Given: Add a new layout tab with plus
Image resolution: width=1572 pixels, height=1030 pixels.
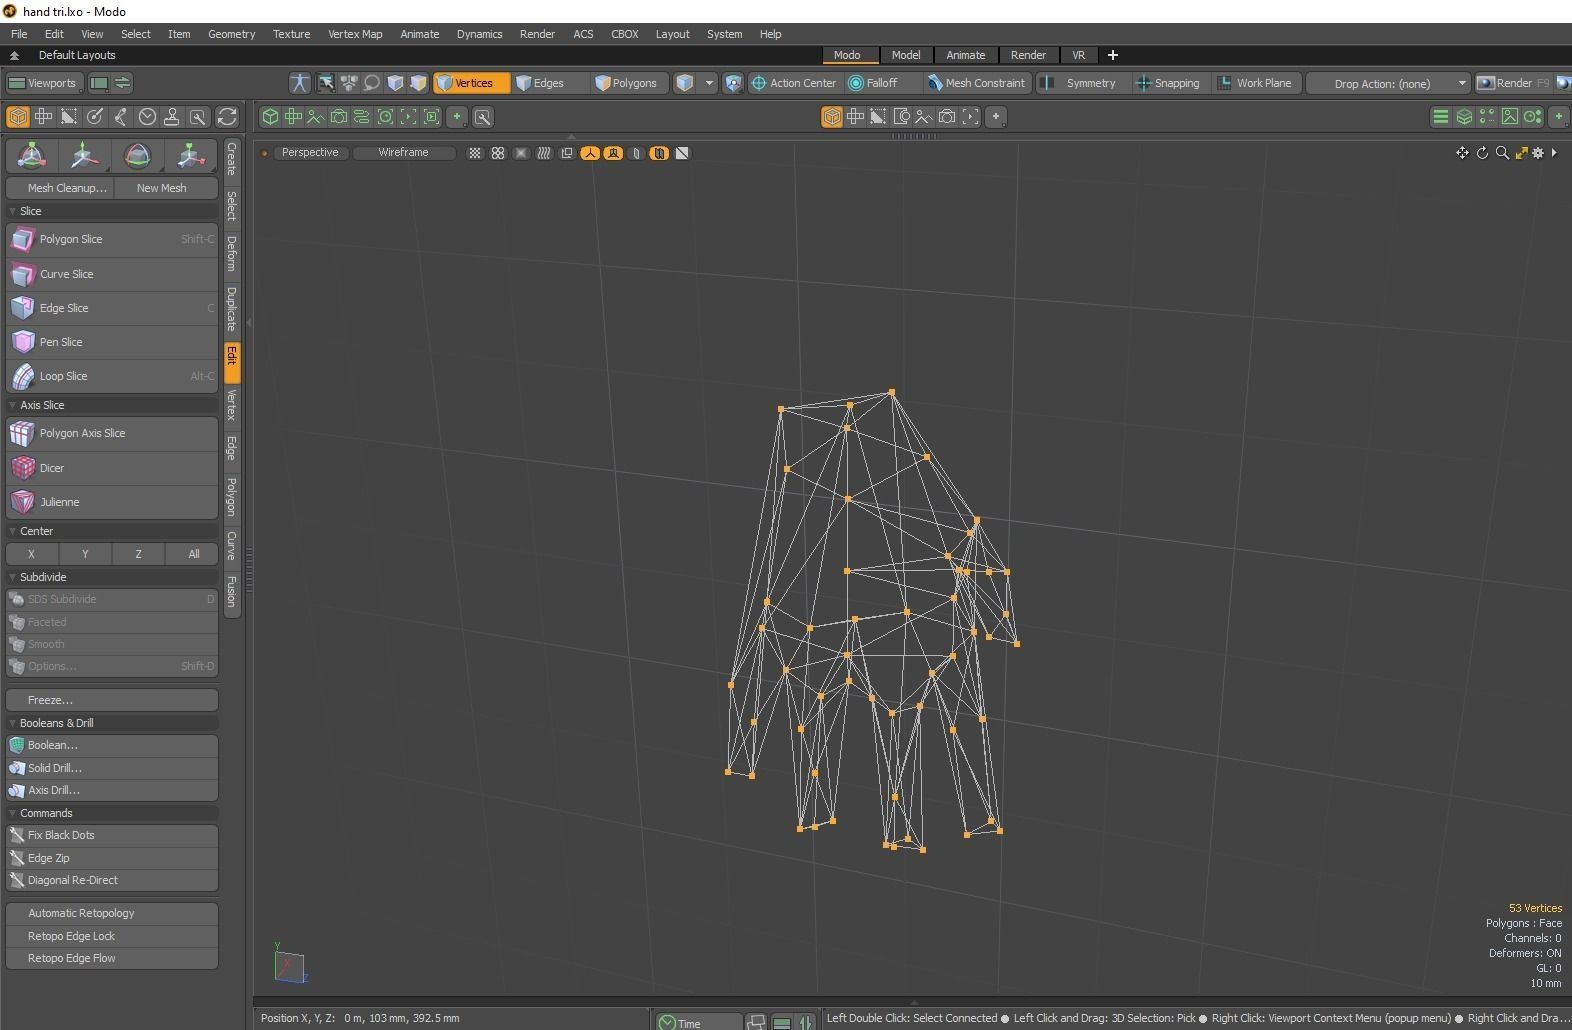Looking at the screenshot, I should click(1112, 55).
